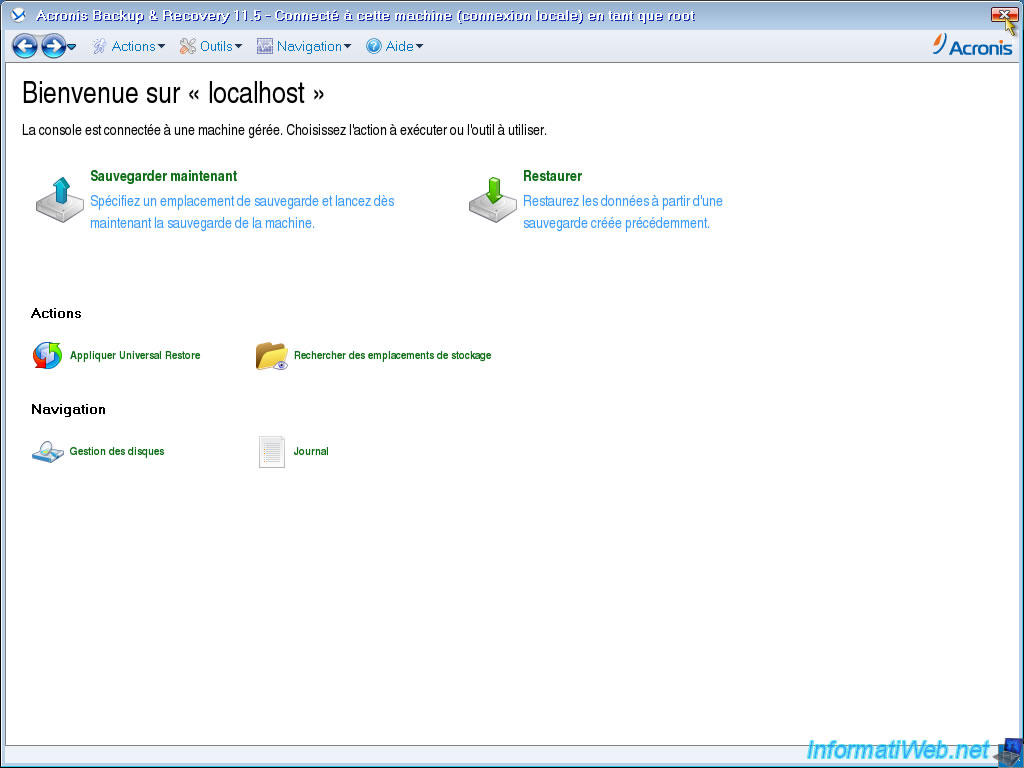Click the description Restaurez les données
Image resolution: width=1024 pixels, height=768 pixels.
[x=623, y=212]
